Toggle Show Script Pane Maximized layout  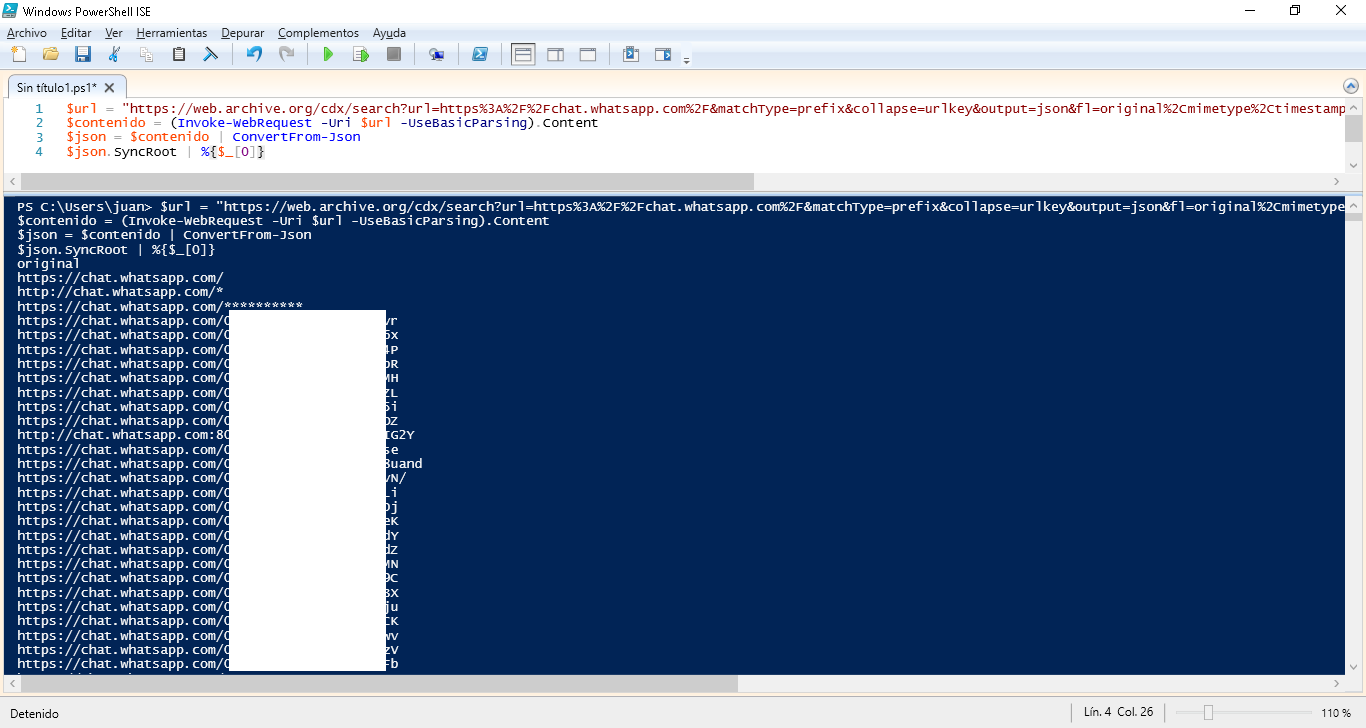[588, 54]
